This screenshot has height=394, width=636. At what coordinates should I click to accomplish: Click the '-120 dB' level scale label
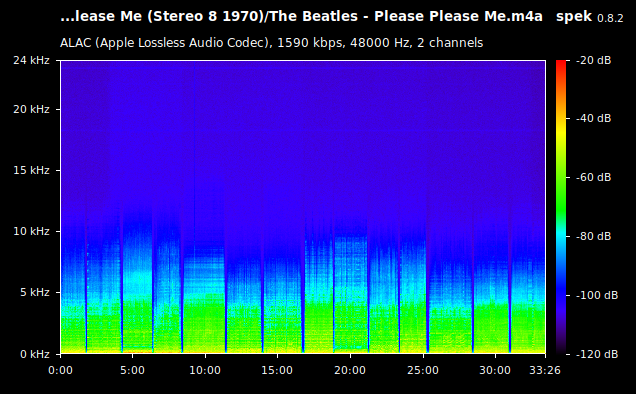[597, 355]
